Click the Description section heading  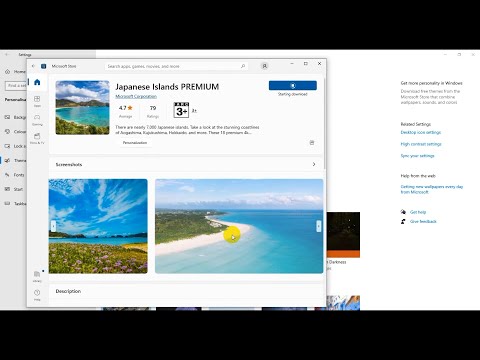[68, 291]
